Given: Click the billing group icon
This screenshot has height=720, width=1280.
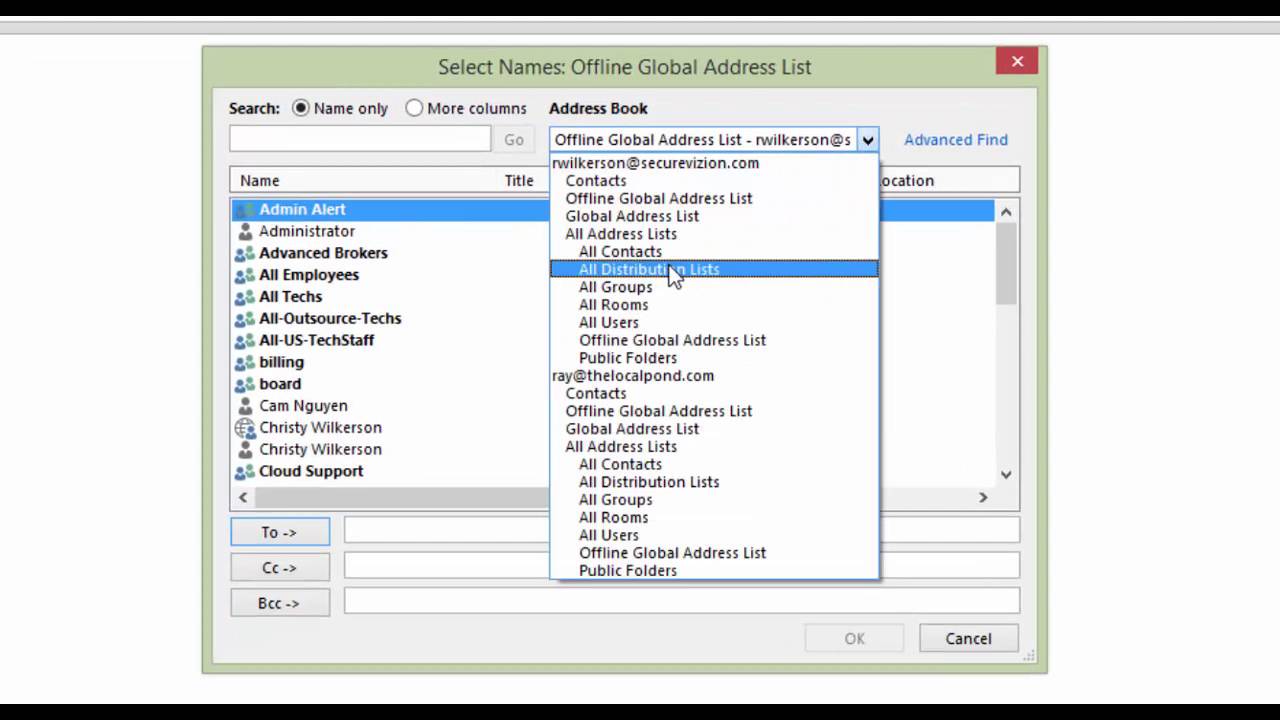Looking at the screenshot, I should coord(244,362).
